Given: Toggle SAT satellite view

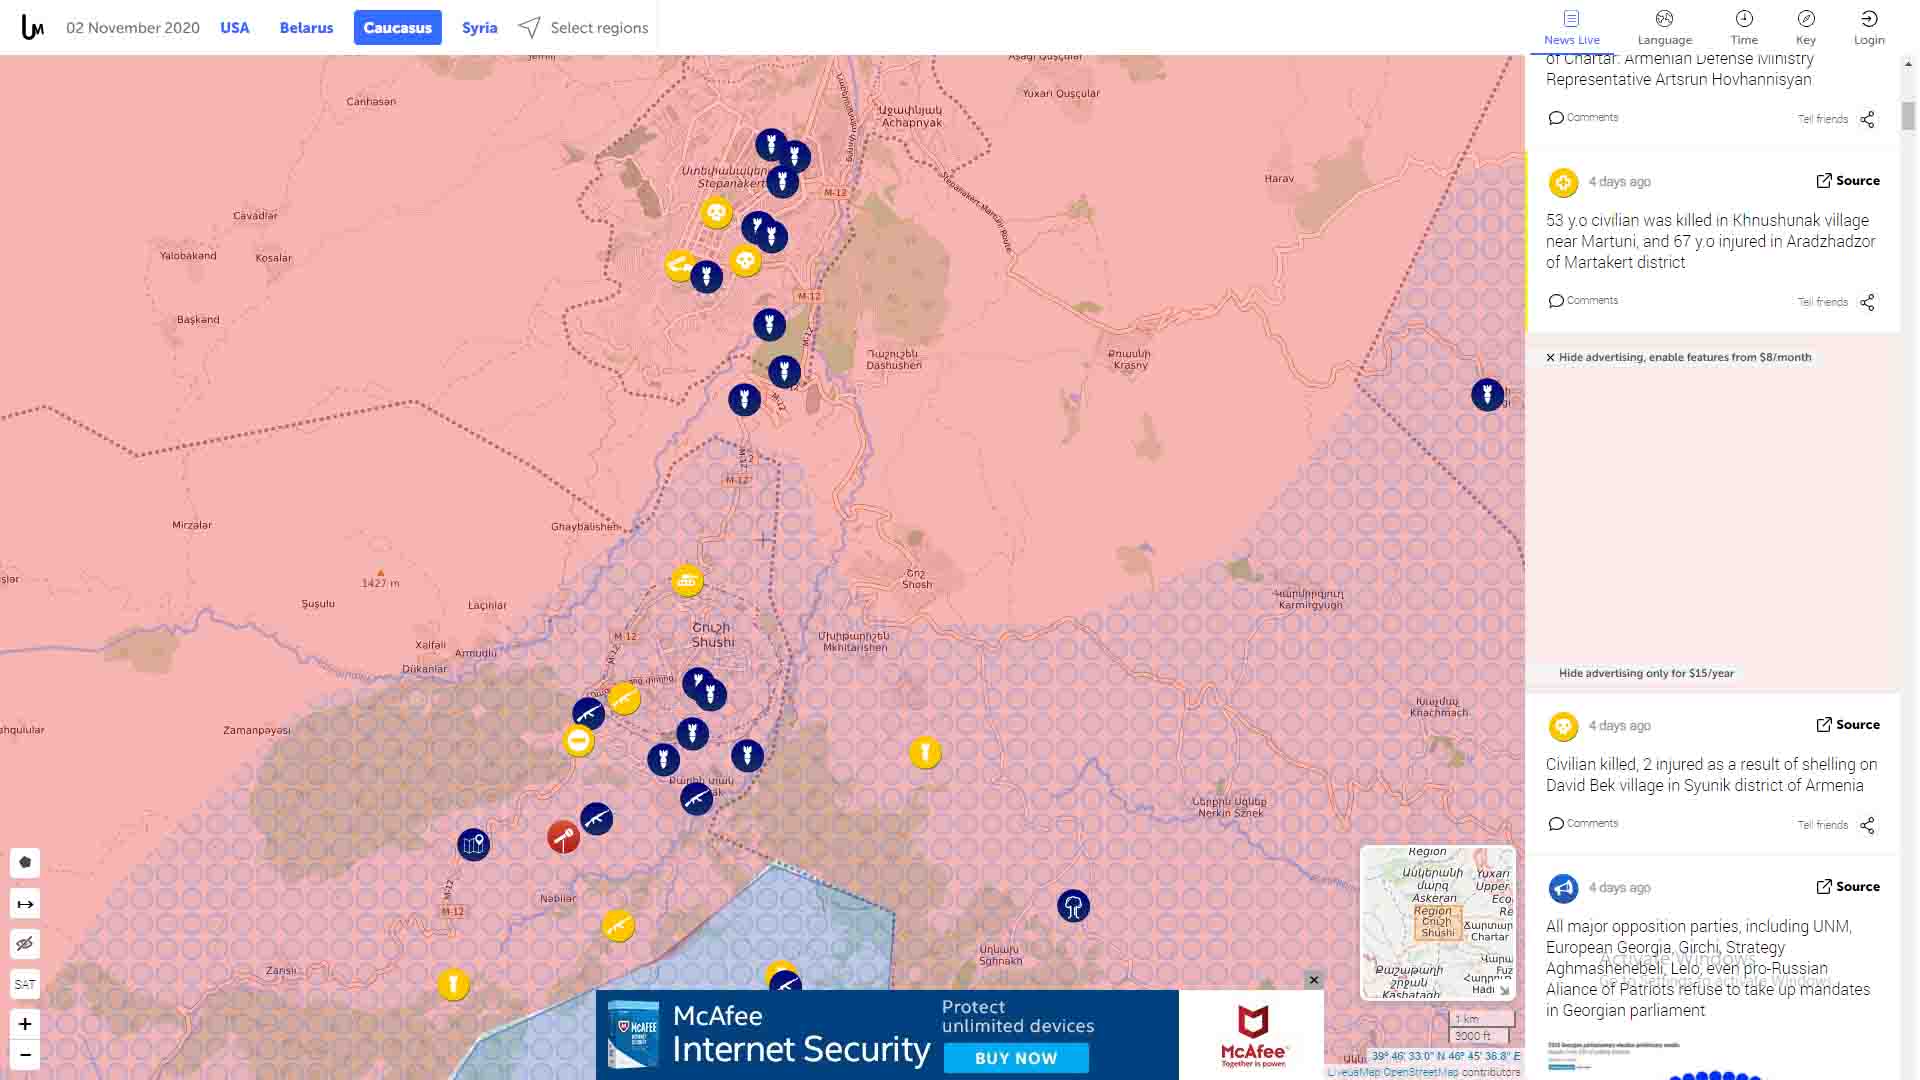Looking at the screenshot, I should [25, 984].
